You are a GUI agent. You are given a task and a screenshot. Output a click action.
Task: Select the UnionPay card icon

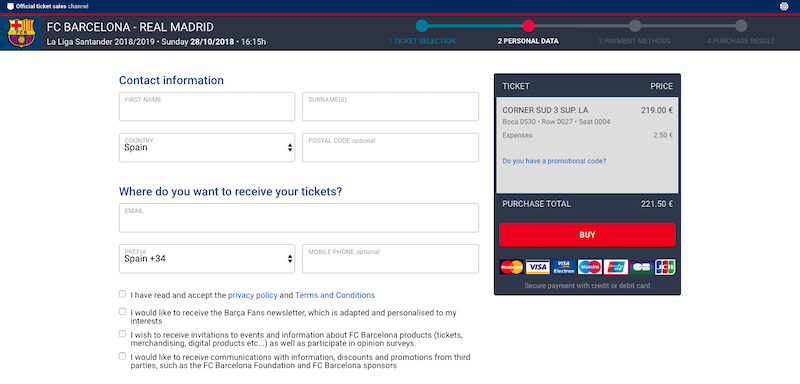615,267
